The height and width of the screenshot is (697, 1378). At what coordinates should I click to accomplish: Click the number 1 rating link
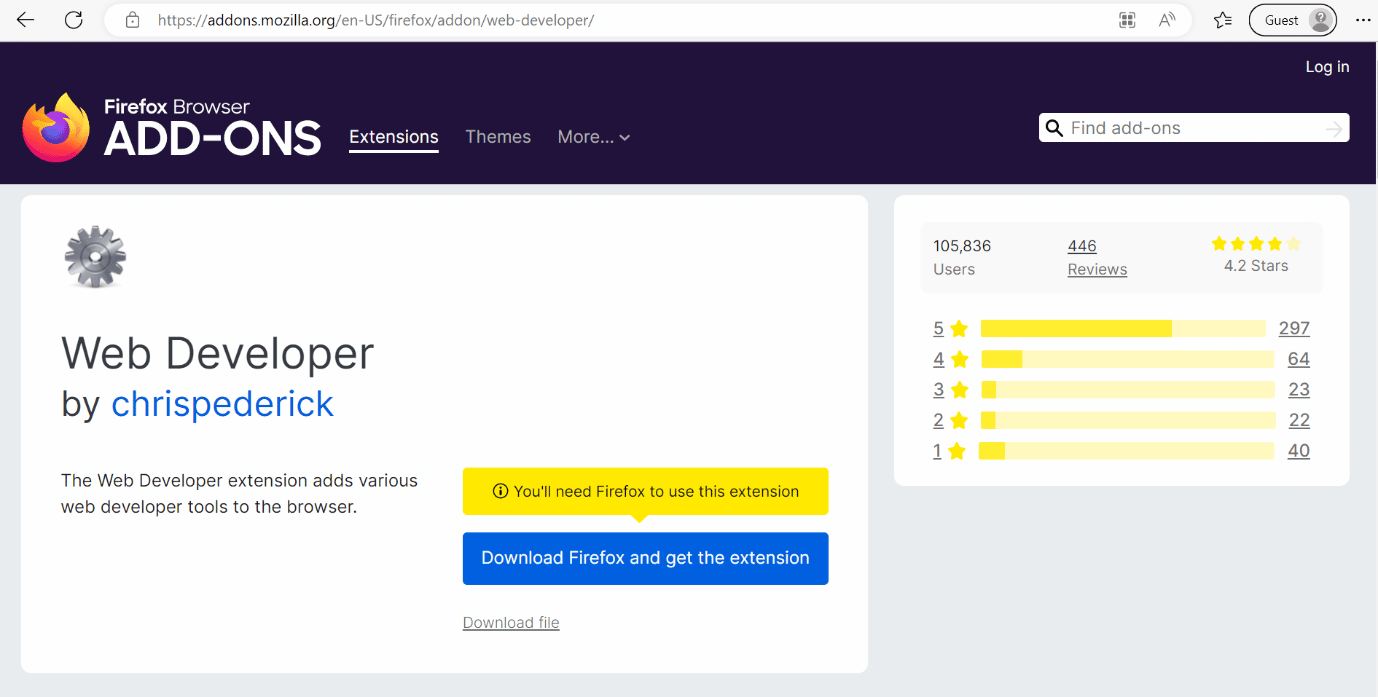click(x=937, y=451)
